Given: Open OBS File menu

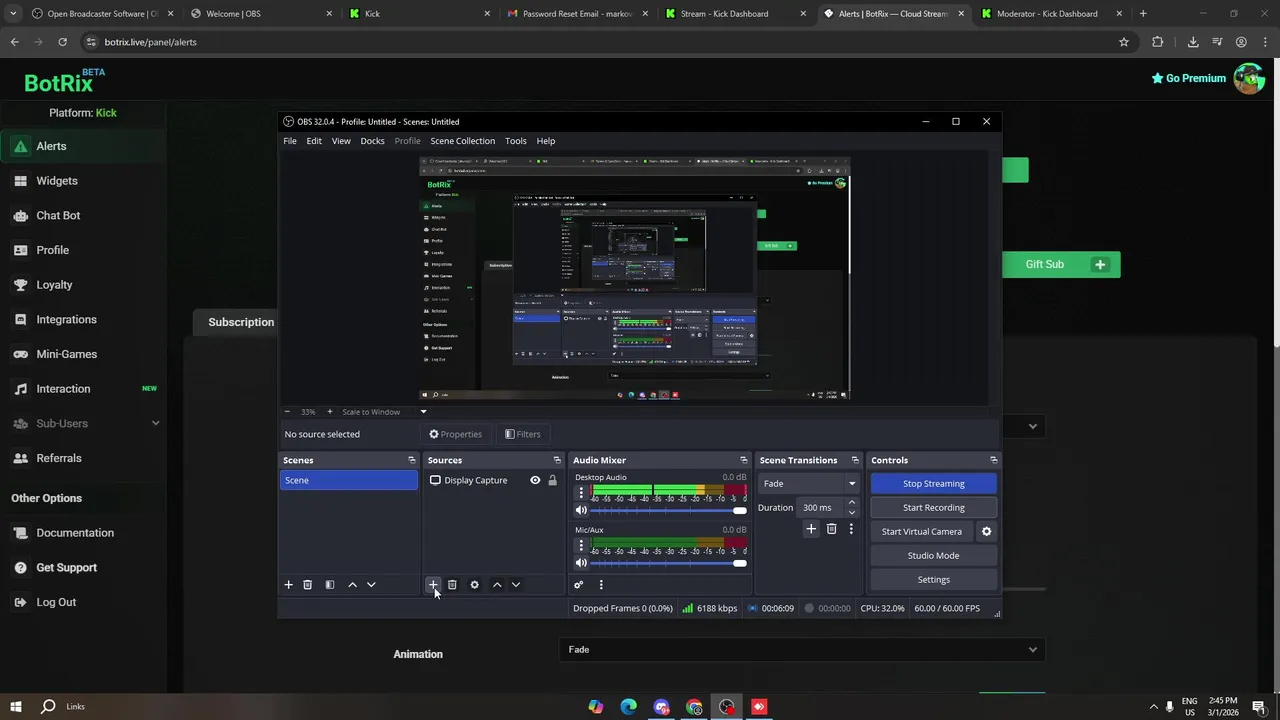Looking at the screenshot, I should [289, 141].
